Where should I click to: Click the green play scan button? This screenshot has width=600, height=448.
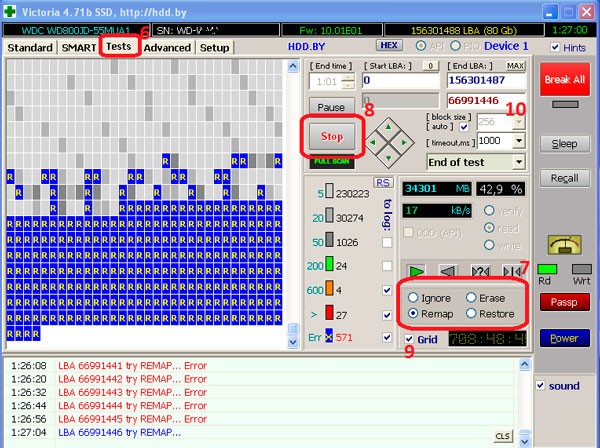point(416,270)
